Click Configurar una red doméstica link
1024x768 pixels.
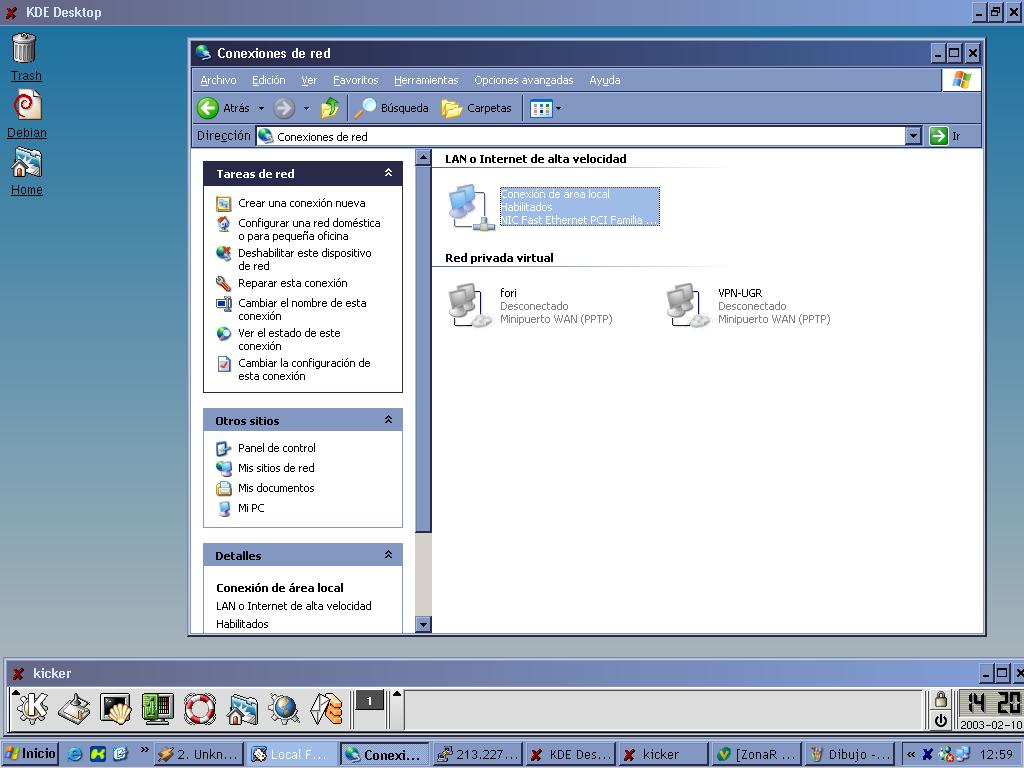[x=309, y=229]
